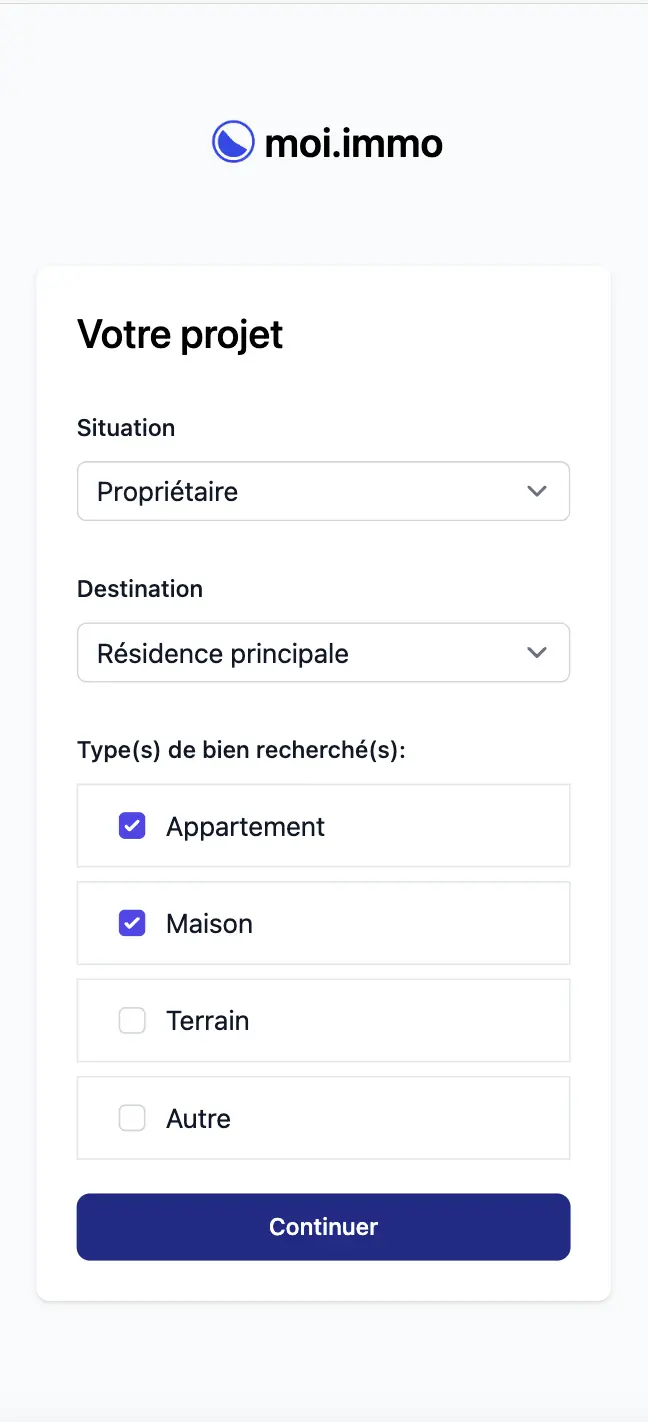Screen dimensions: 648x1422
Task: Enable the Autre option
Action: 131,1117
